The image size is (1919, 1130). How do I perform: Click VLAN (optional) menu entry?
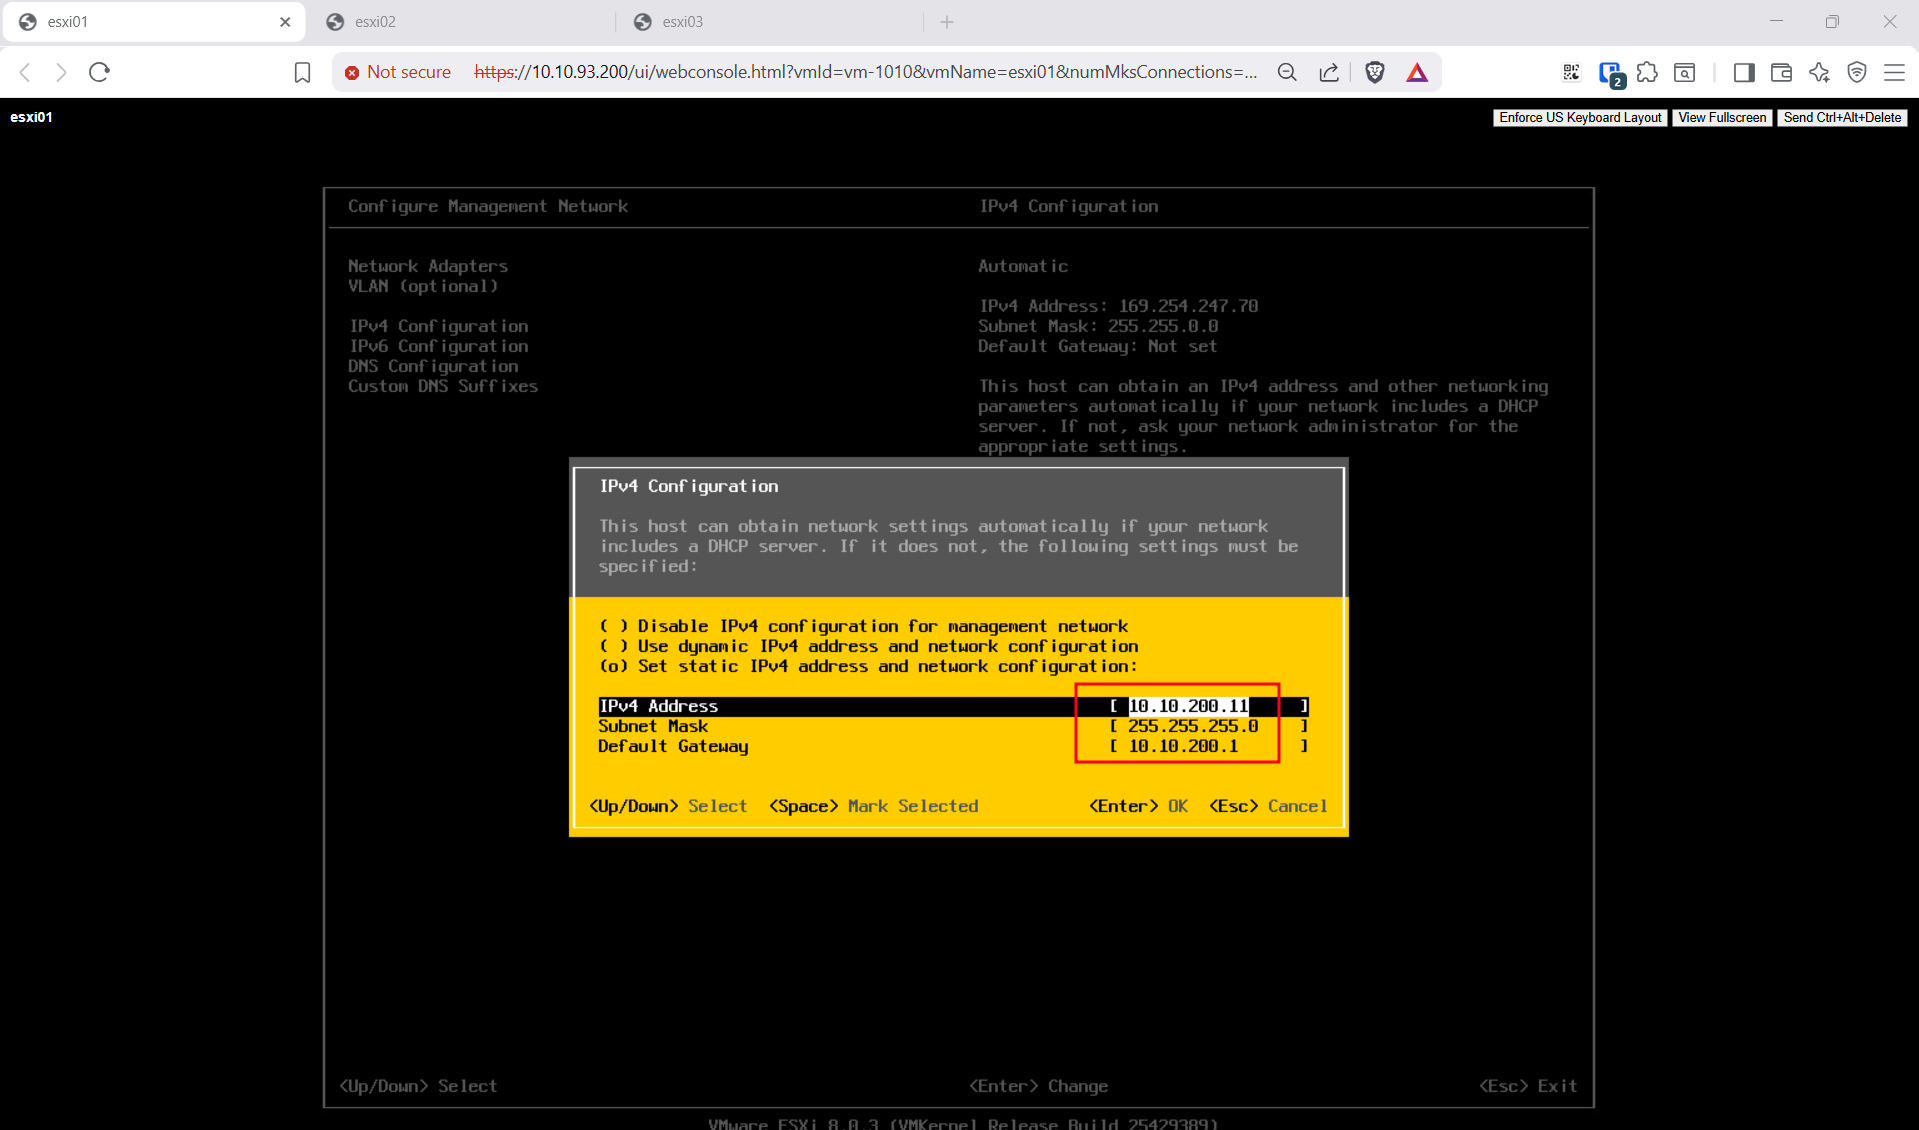point(423,286)
